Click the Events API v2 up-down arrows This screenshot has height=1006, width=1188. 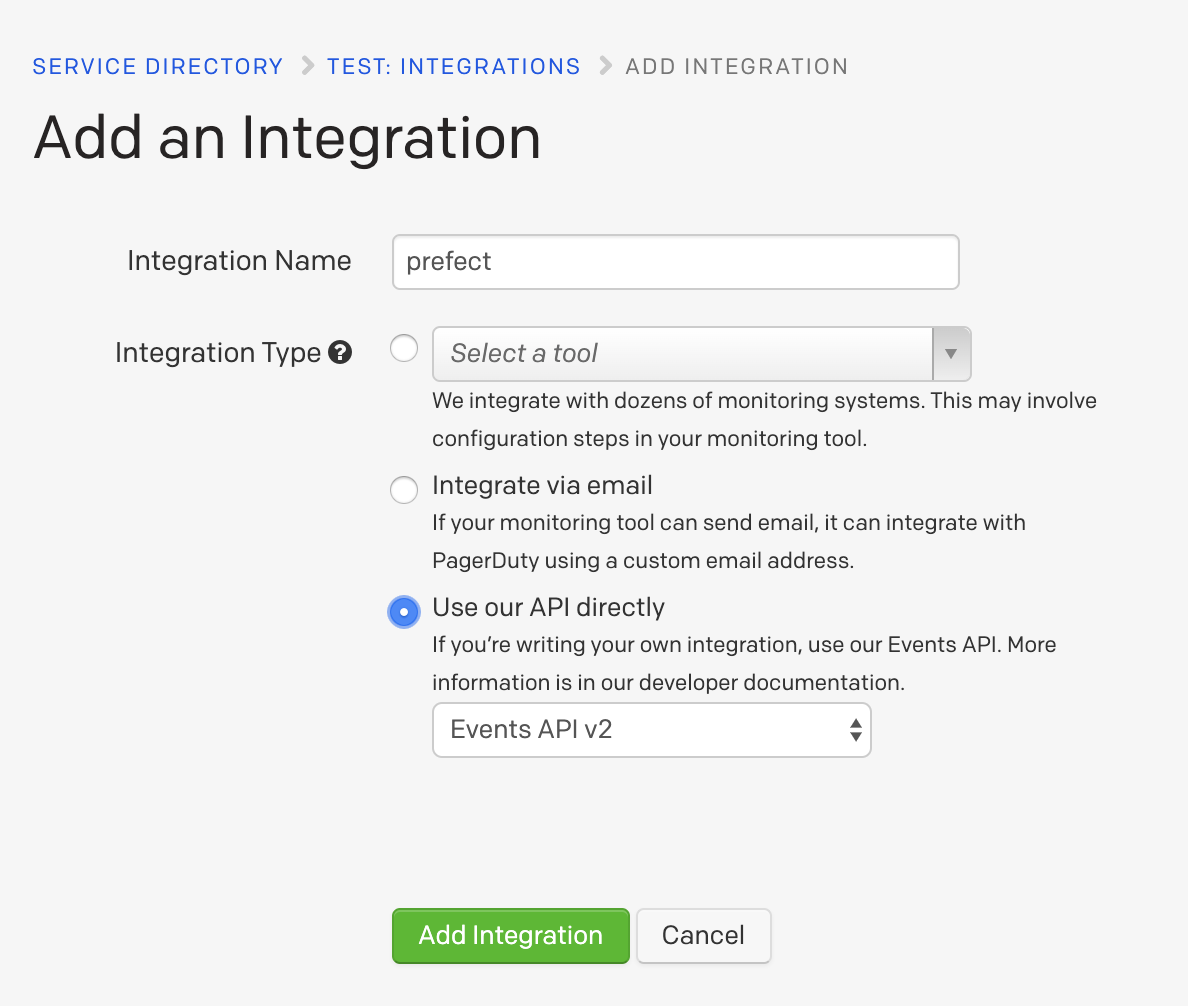click(x=855, y=730)
